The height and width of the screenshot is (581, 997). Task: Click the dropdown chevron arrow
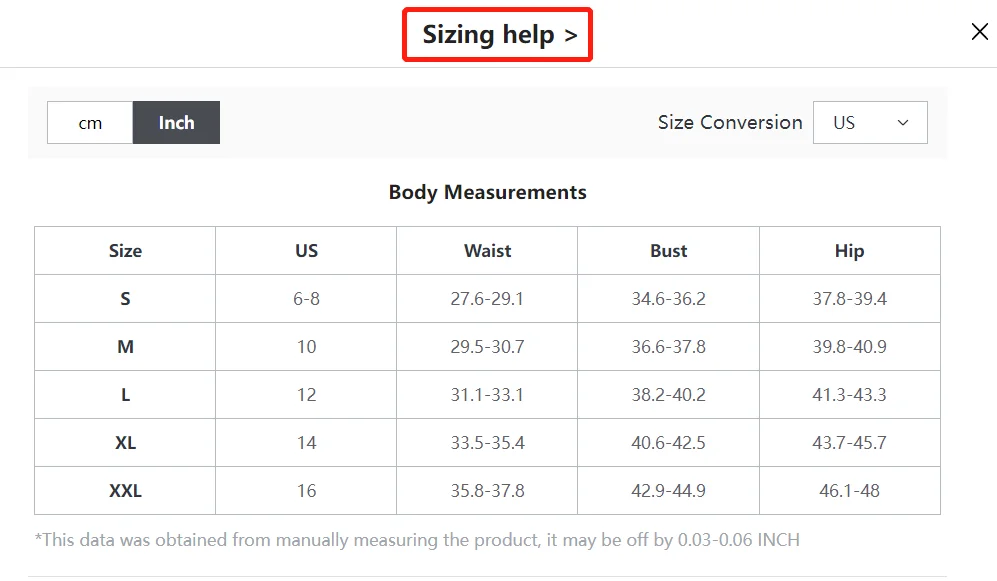coord(903,123)
